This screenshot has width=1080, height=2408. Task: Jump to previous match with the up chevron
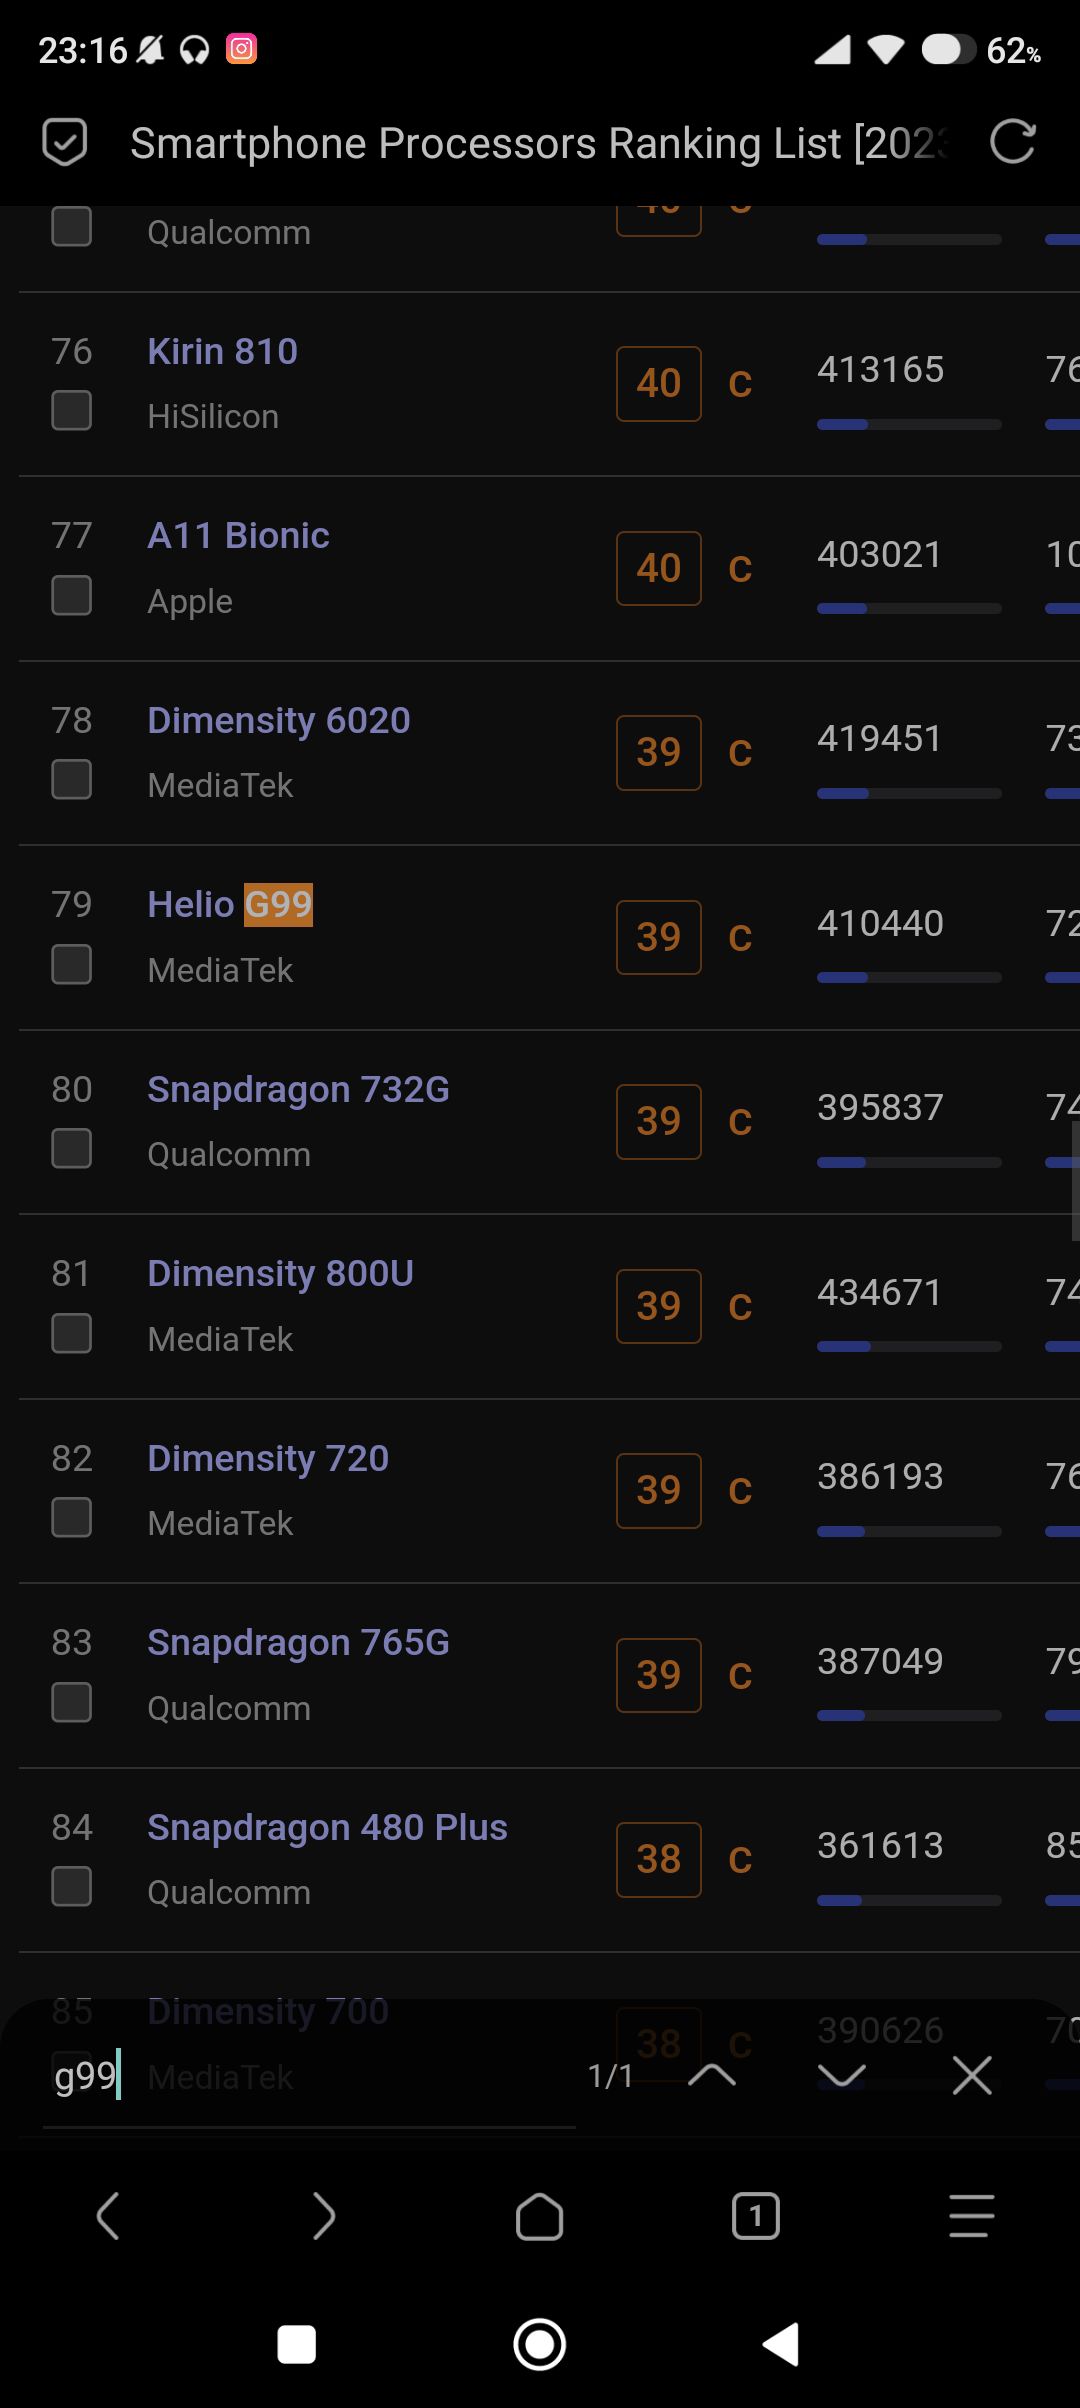tap(713, 2076)
